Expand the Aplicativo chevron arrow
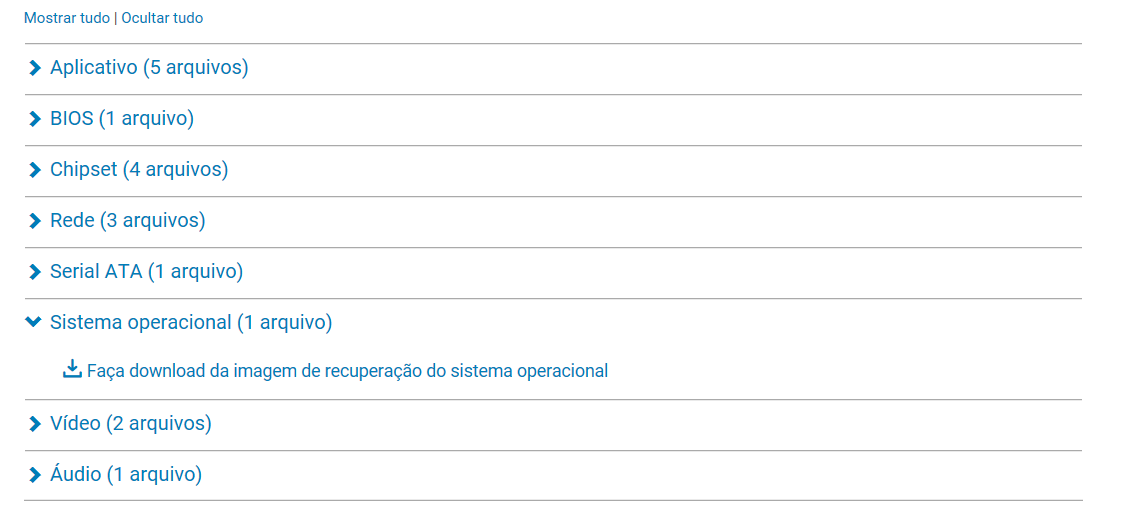Viewport: 1123px width, 525px height. click(x=34, y=68)
